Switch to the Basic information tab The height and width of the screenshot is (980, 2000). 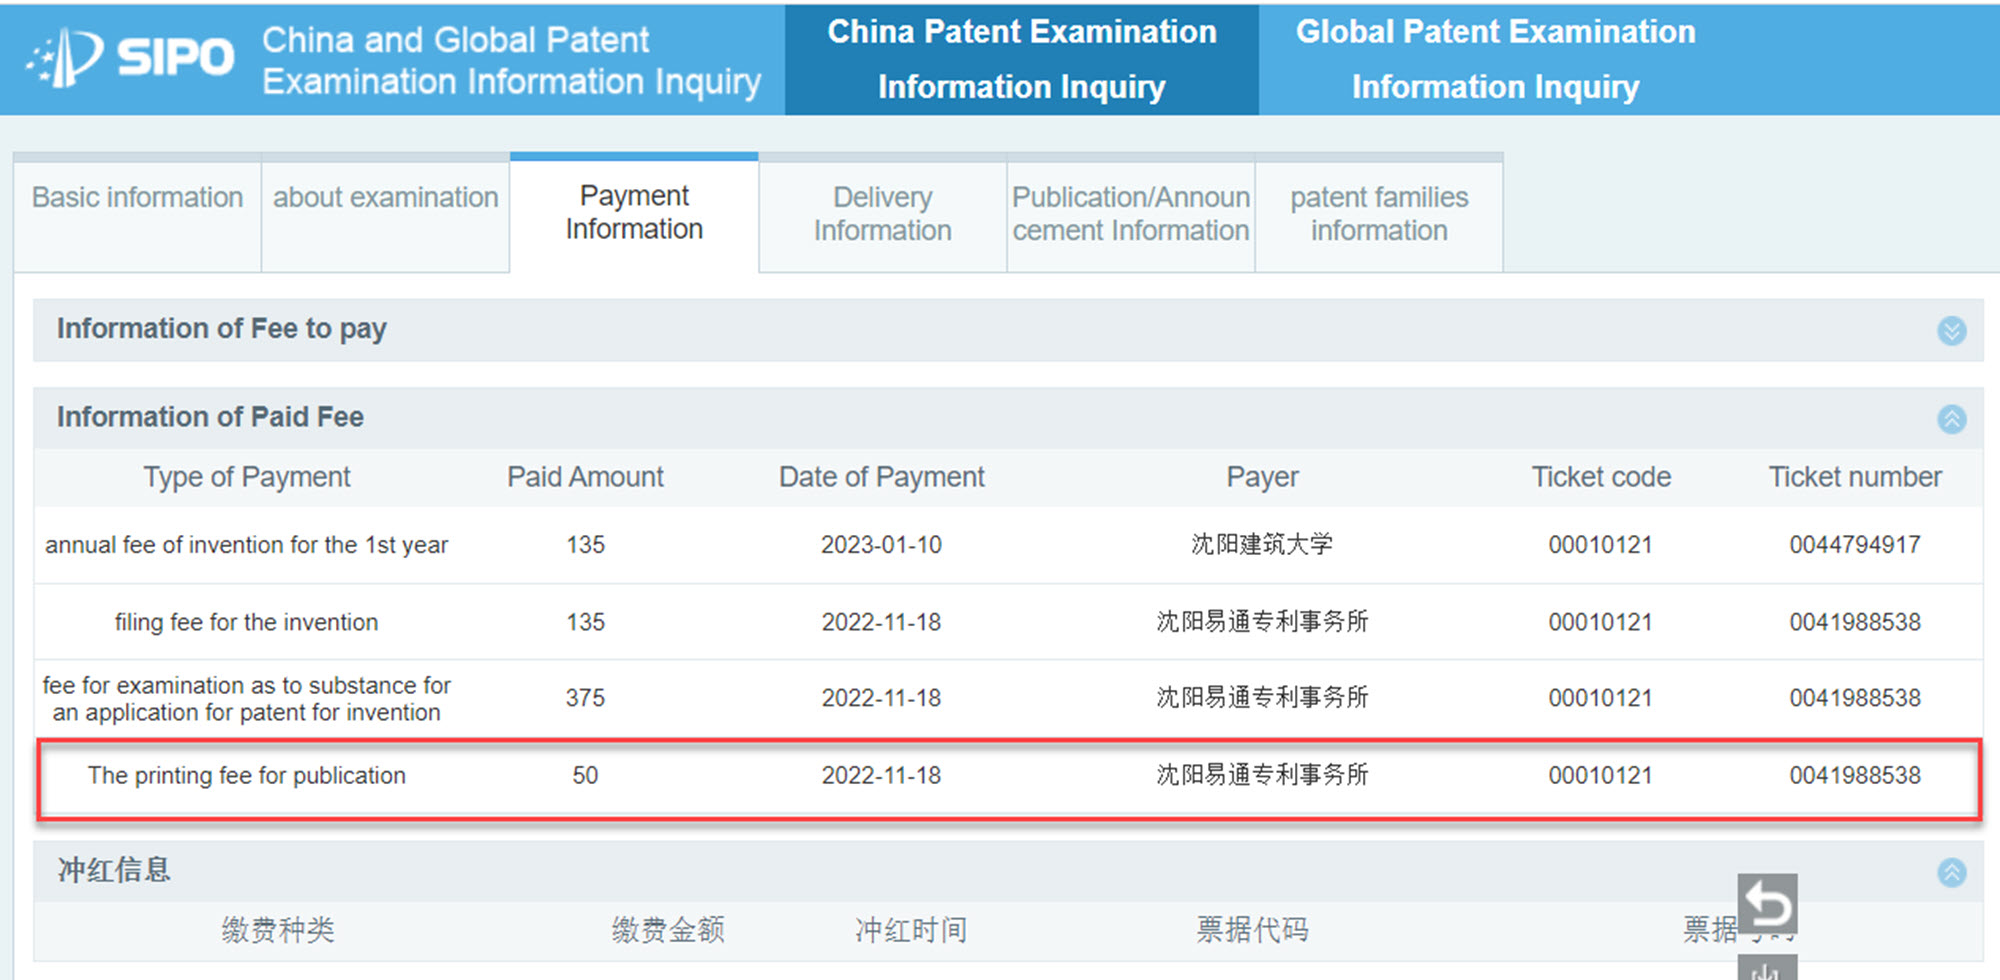coord(137,198)
